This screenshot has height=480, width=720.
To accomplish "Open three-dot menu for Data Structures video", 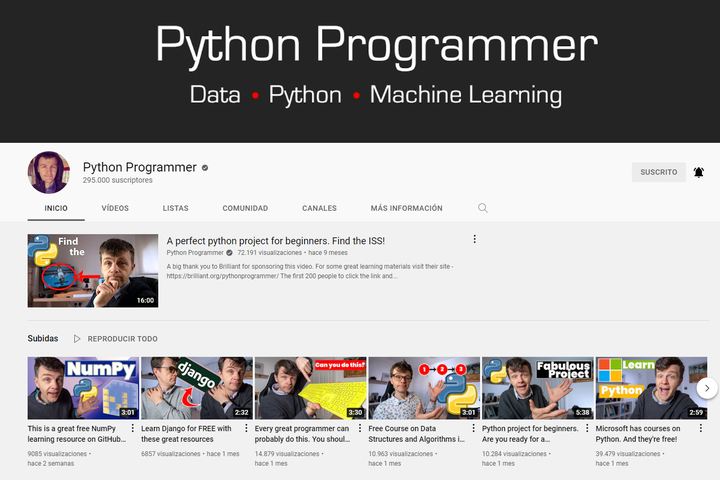I will pyautogui.click(x=473, y=428).
